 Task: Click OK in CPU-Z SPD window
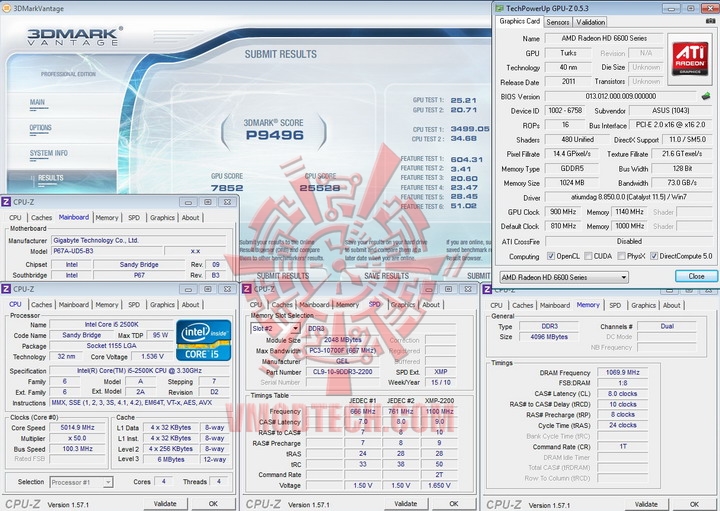tap(454, 504)
